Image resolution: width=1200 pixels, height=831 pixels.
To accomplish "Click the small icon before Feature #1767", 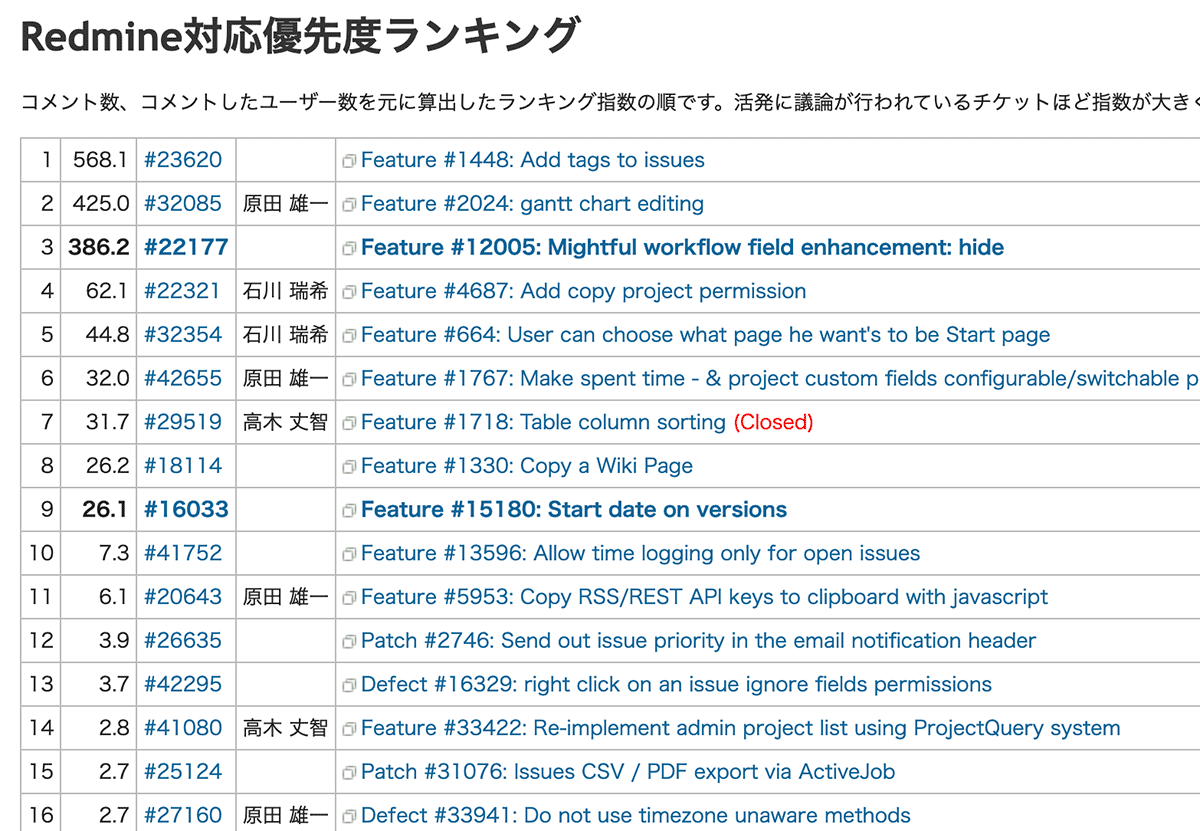I will (349, 379).
